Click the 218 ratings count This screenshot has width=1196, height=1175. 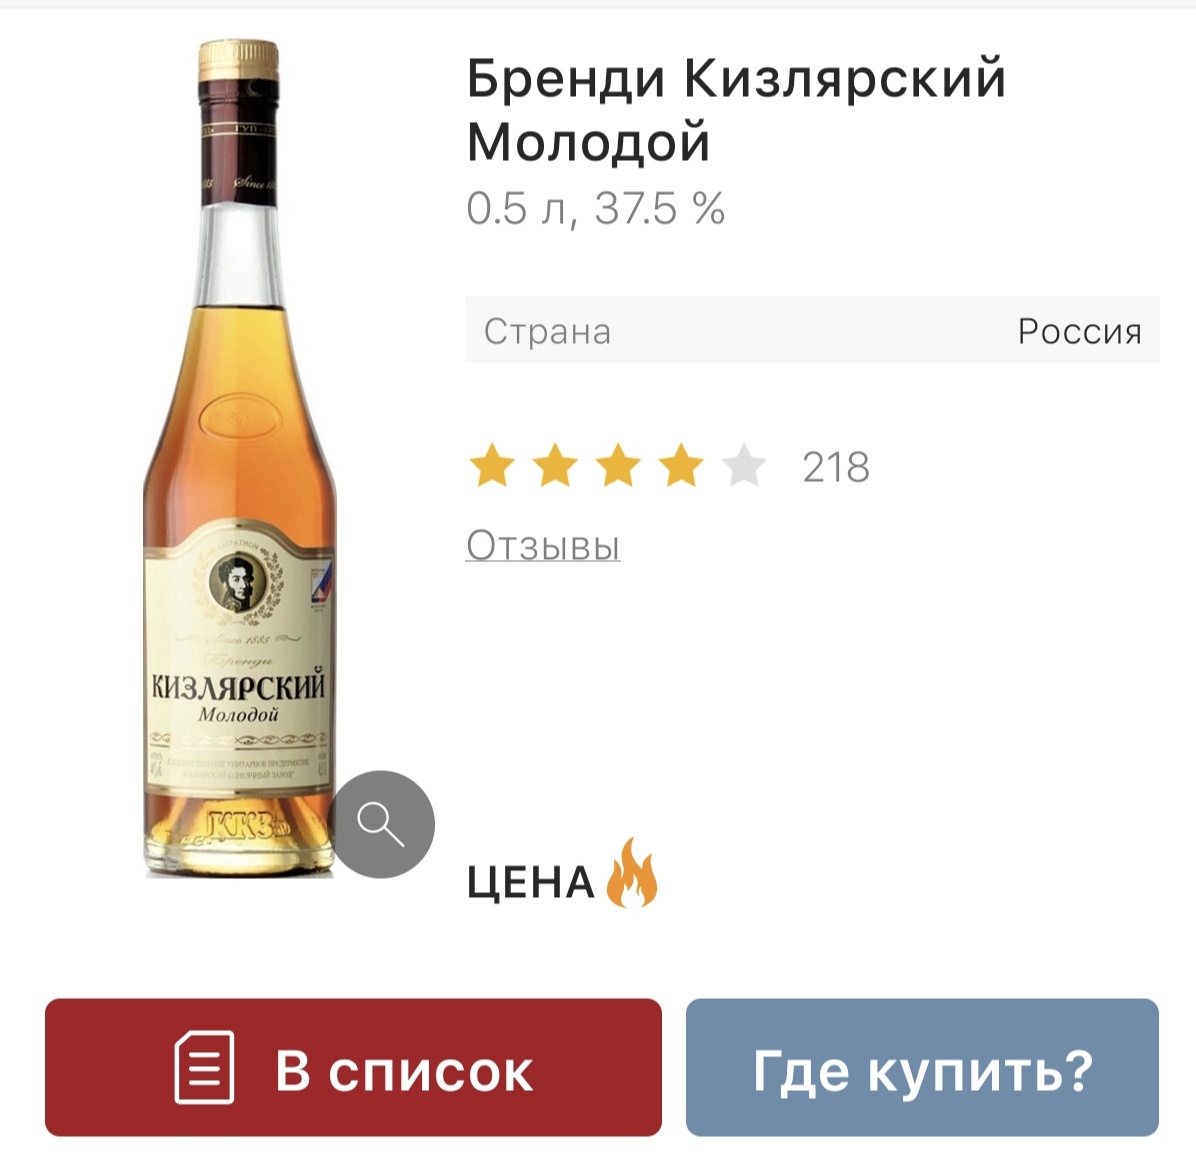point(836,467)
